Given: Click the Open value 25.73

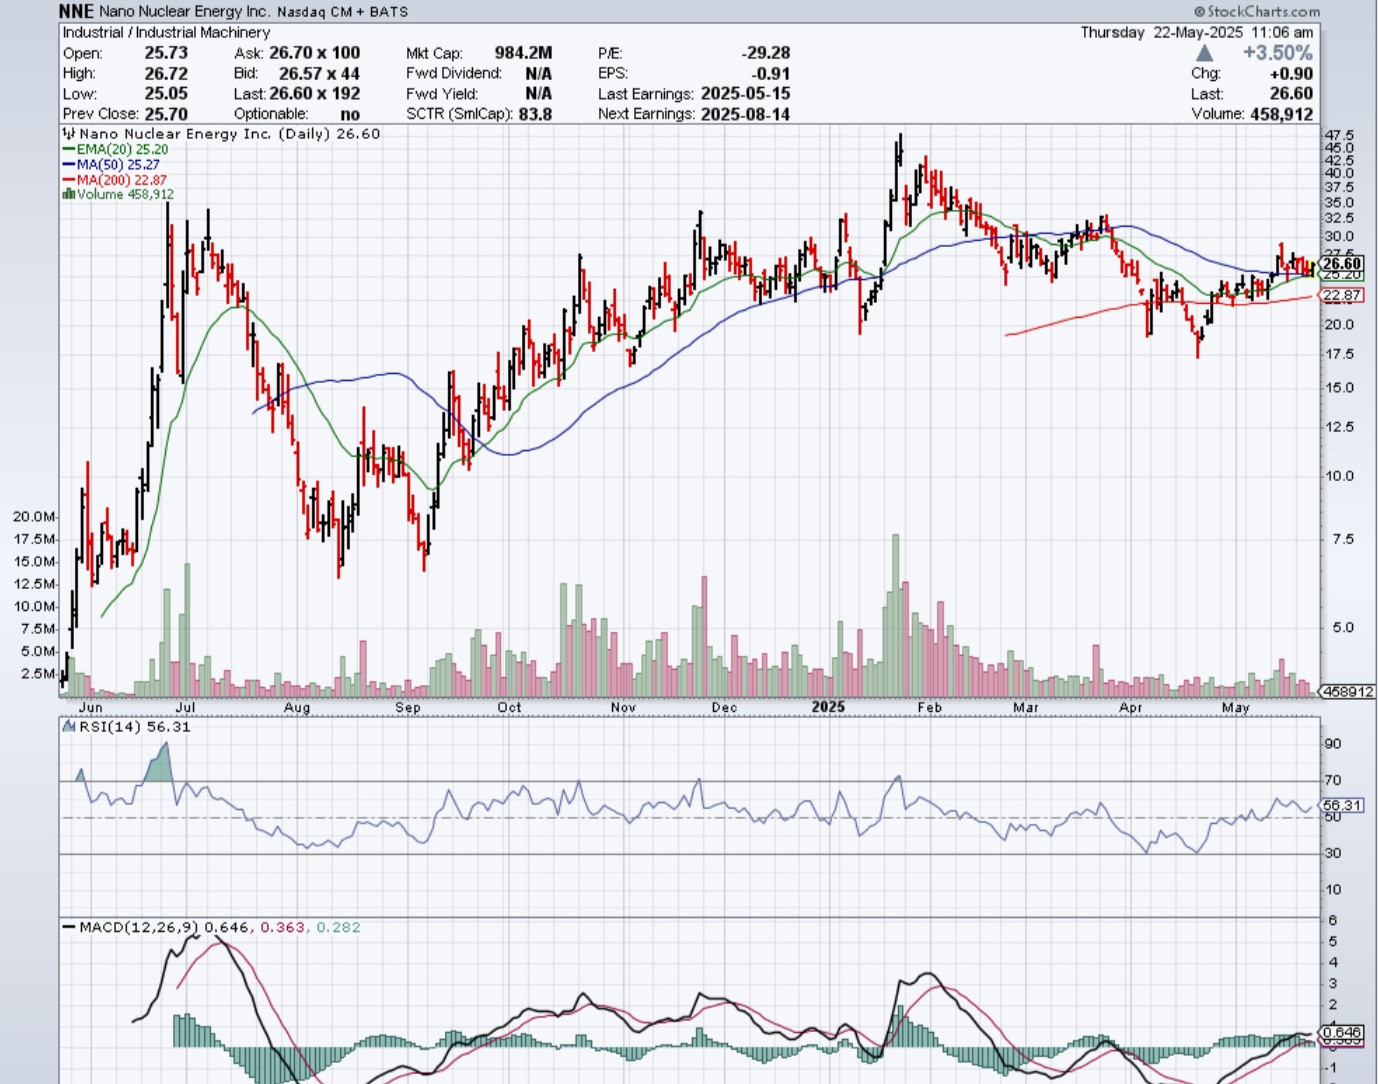Looking at the screenshot, I should point(166,53).
